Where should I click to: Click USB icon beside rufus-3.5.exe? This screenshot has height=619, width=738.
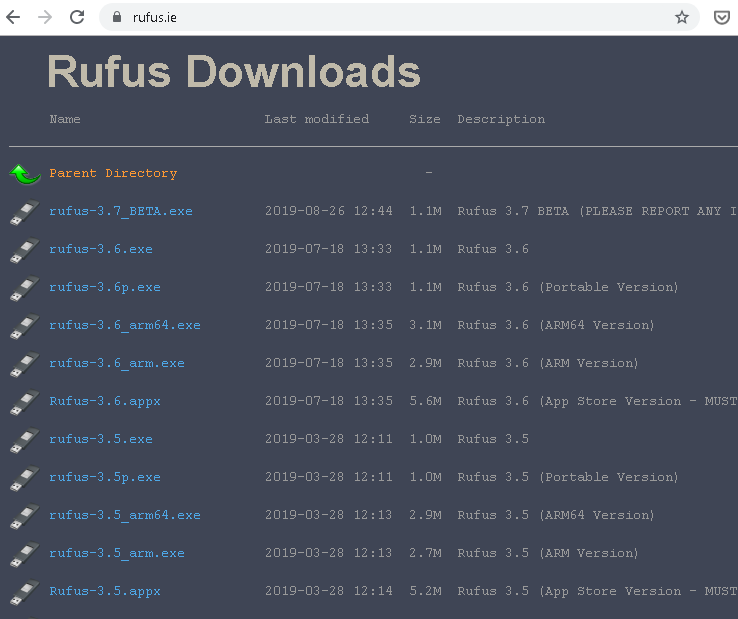pos(24,440)
